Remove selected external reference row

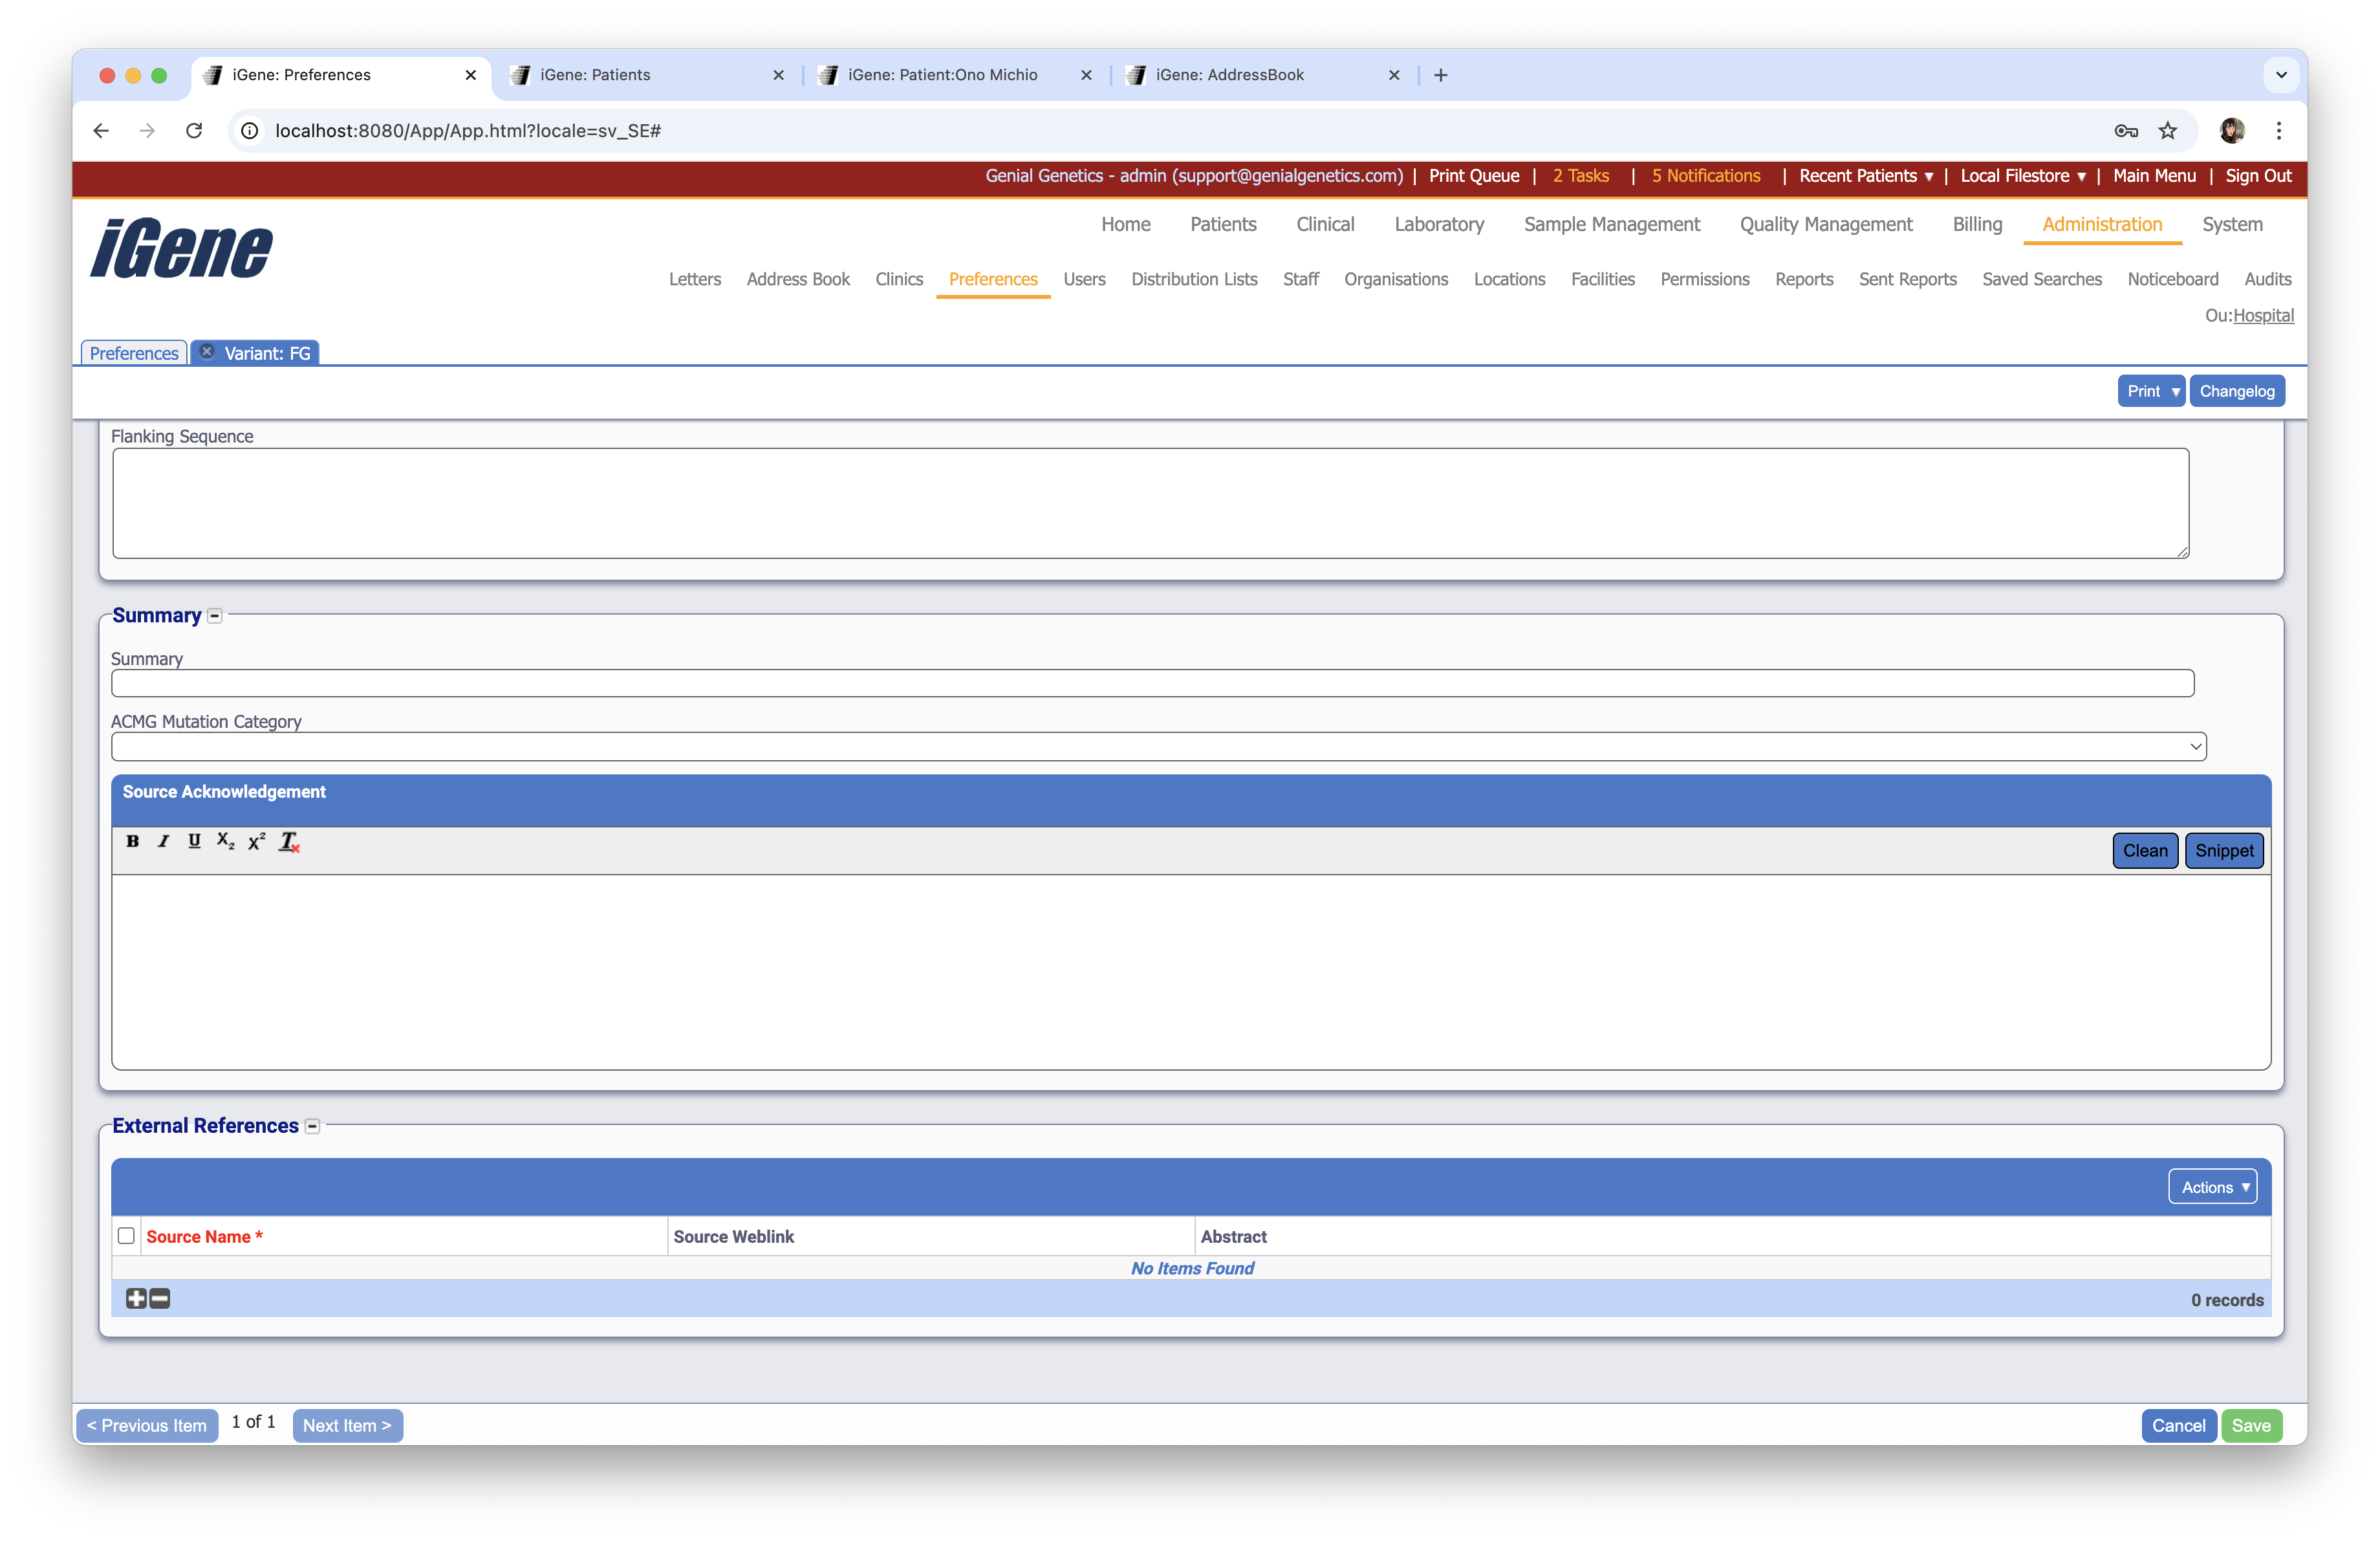160,1298
